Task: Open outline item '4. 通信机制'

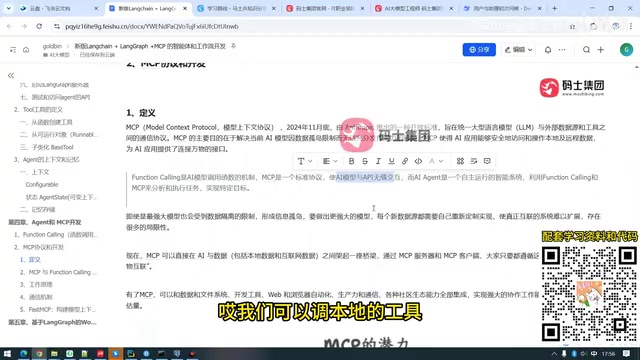Action: point(36,297)
